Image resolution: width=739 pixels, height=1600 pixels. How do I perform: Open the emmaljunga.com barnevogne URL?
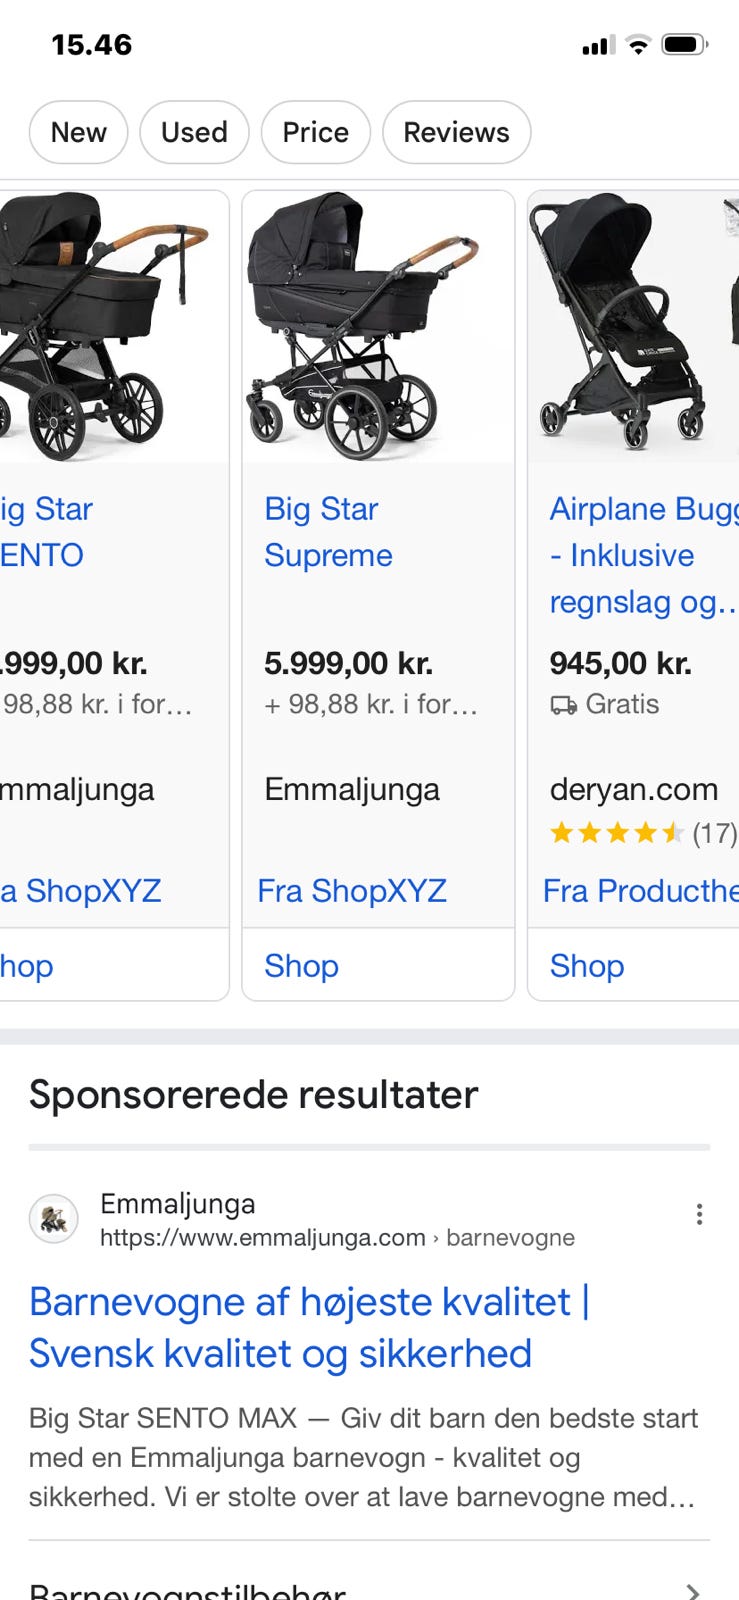[x=337, y=1238]
